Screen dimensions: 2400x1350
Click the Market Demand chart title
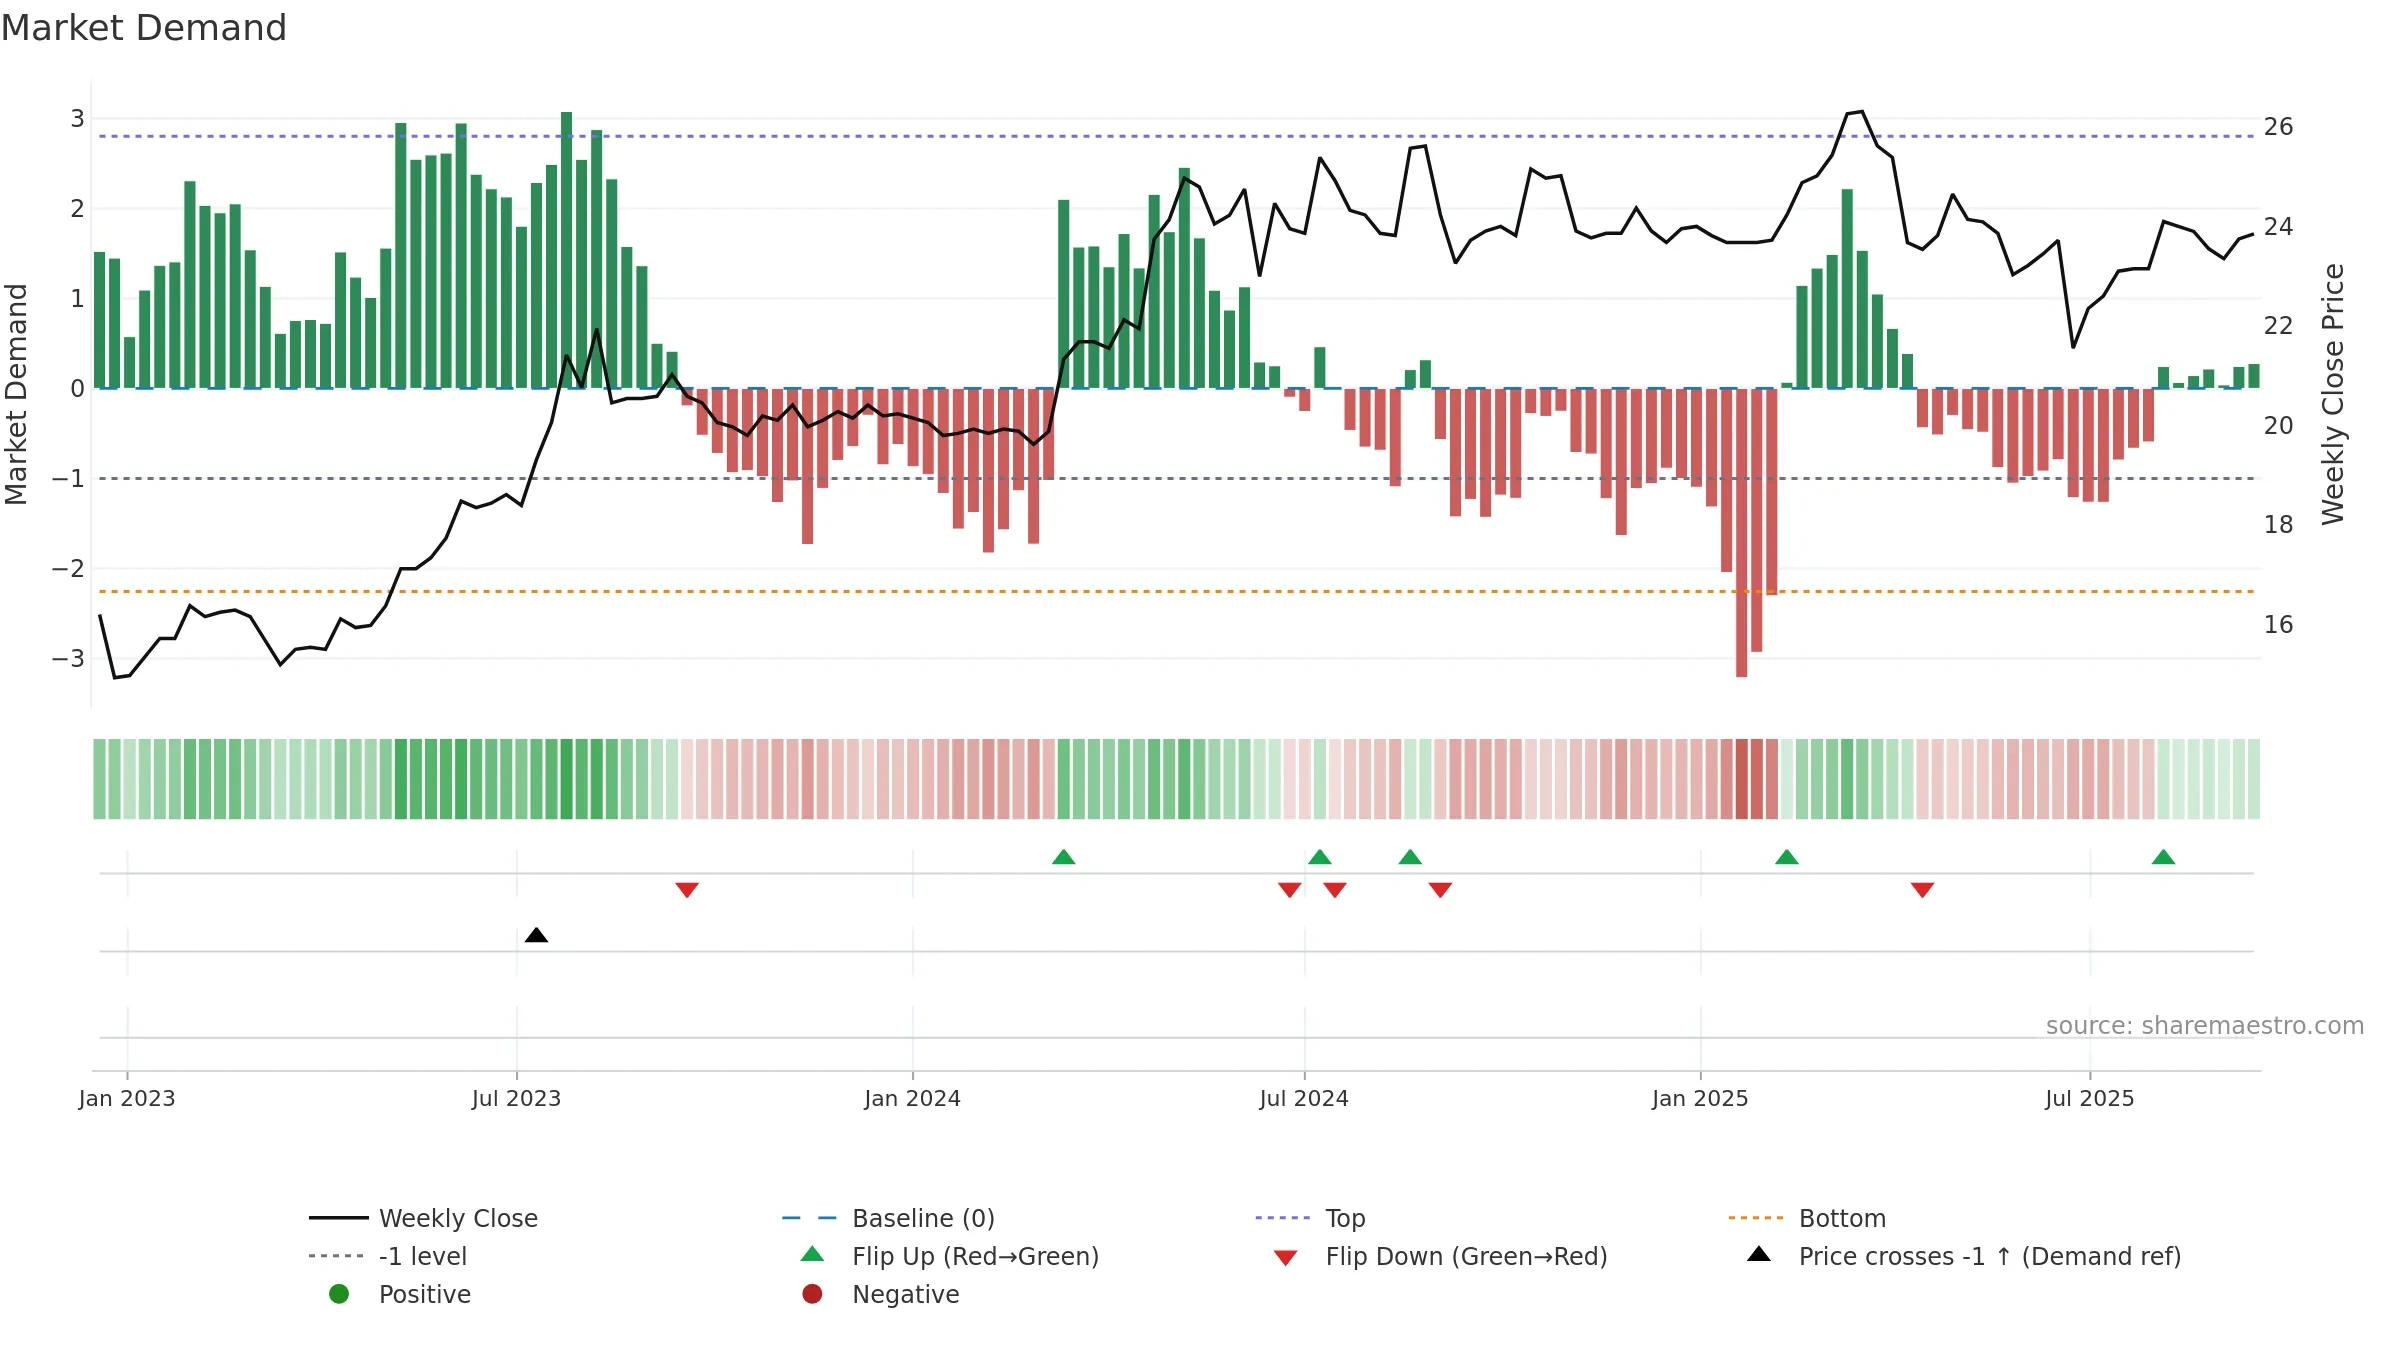144,28
